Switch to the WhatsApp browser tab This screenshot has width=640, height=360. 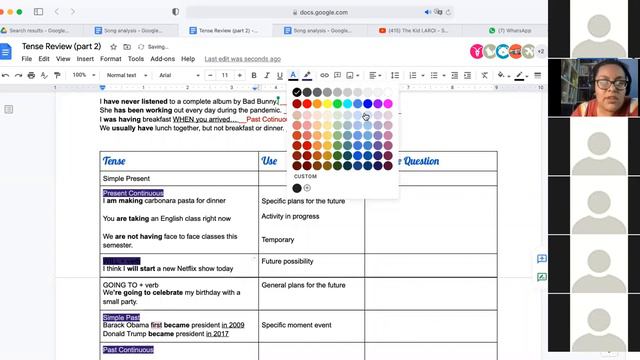click(510, 30)
